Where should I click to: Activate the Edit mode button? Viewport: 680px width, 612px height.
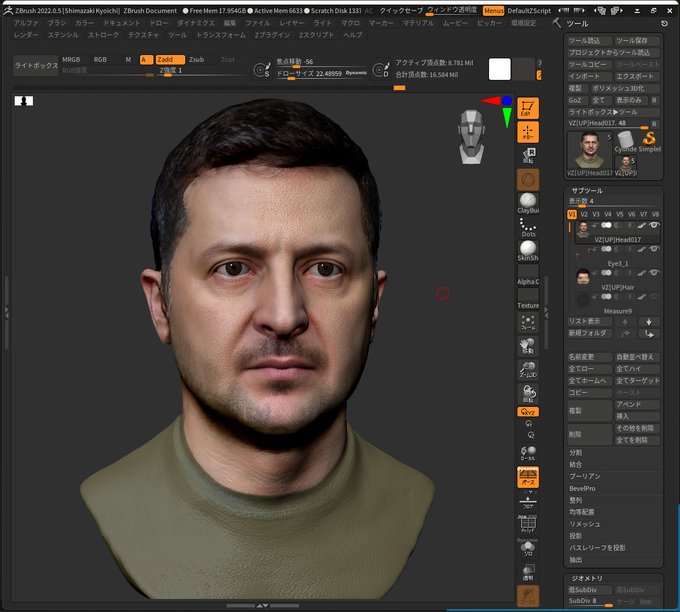tap(528, 108)
